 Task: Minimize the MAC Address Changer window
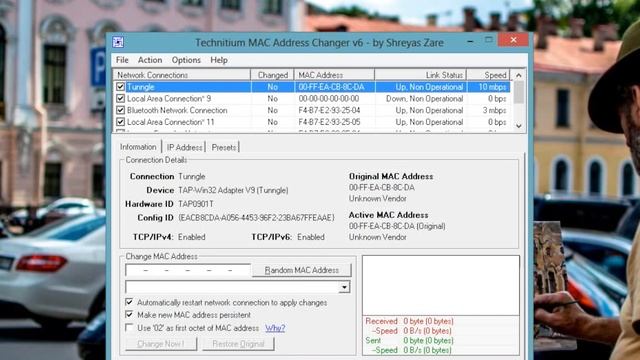click(x=470, y=41)
